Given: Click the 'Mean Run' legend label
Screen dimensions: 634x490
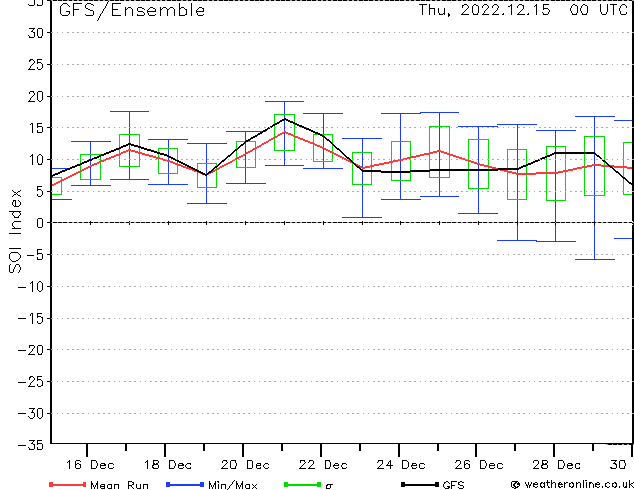Looking at the screenshot, I should click(x=119, y=485).
